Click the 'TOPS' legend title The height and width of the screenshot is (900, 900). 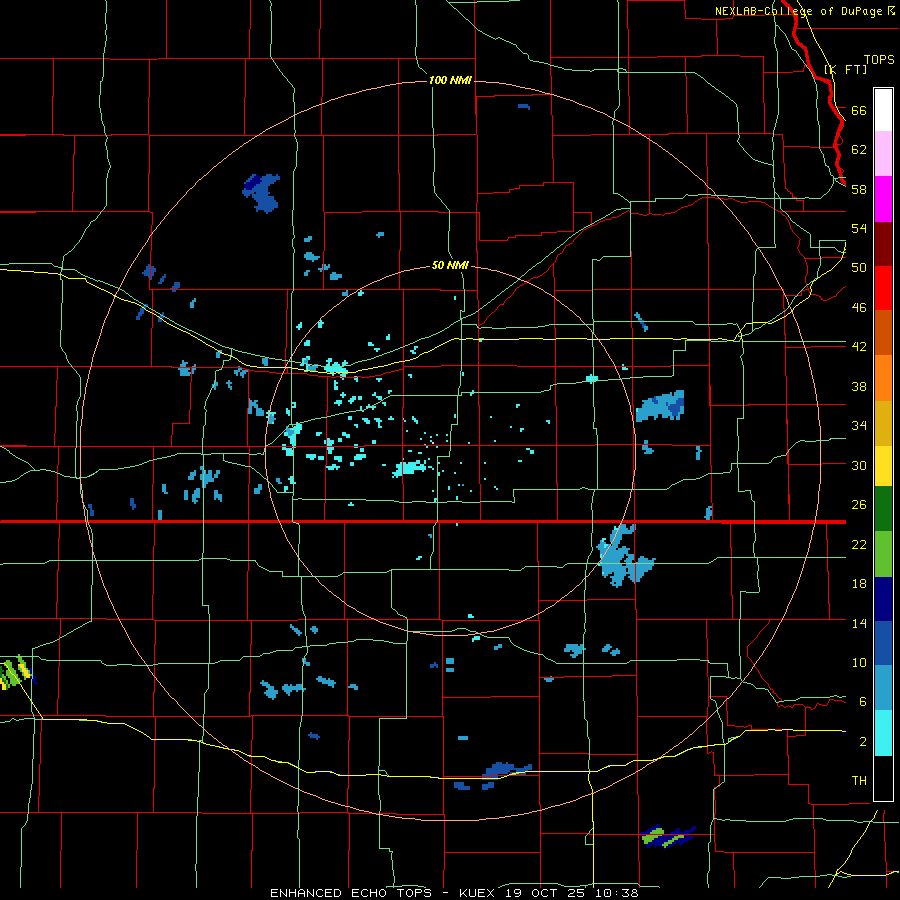tap(879, 59)
